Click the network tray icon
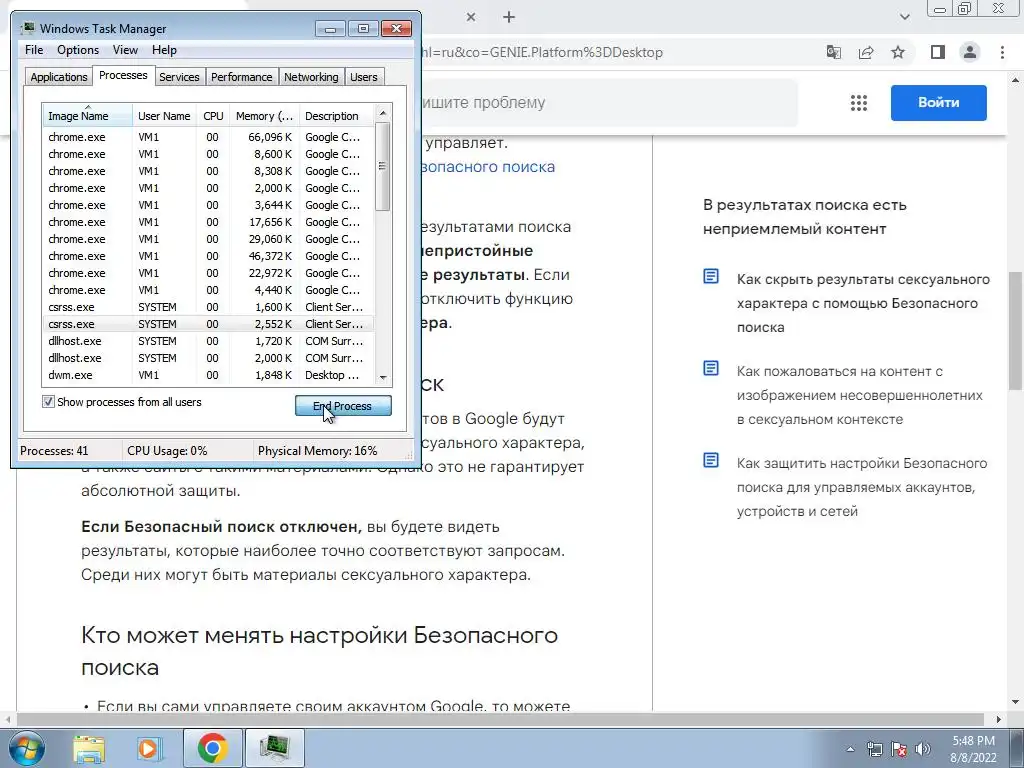 [x=874, y=749]
